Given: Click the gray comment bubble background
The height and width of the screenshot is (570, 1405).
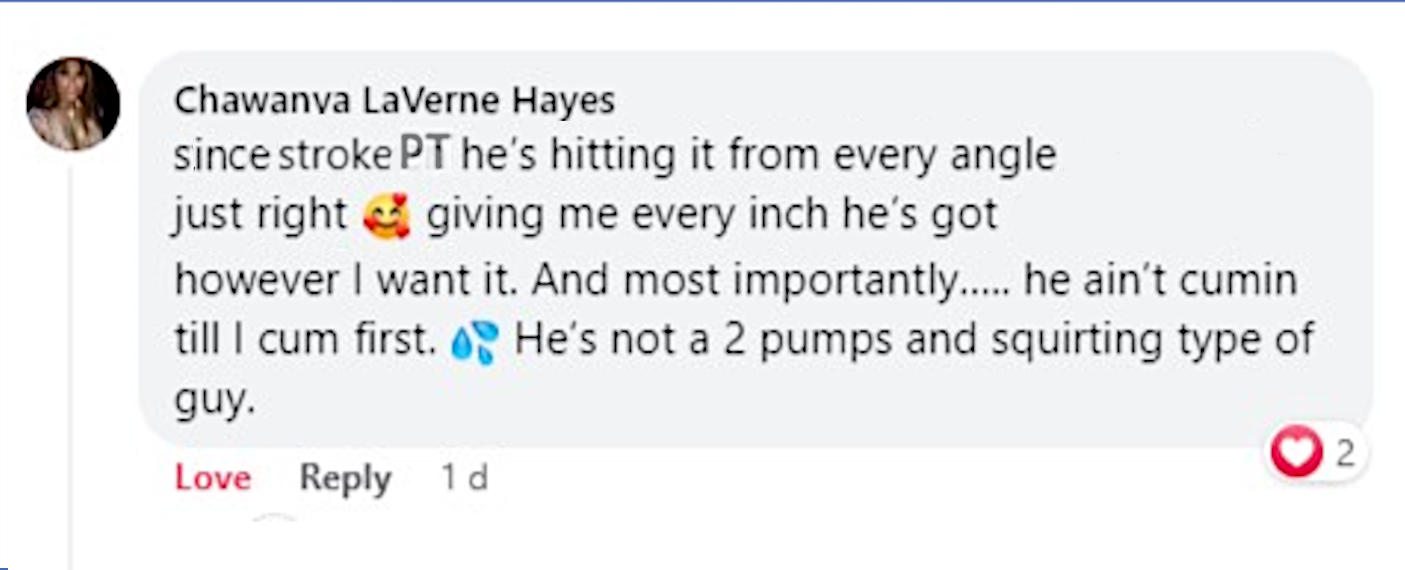Looking at the screenshot, I should [x=1150, y=180].
